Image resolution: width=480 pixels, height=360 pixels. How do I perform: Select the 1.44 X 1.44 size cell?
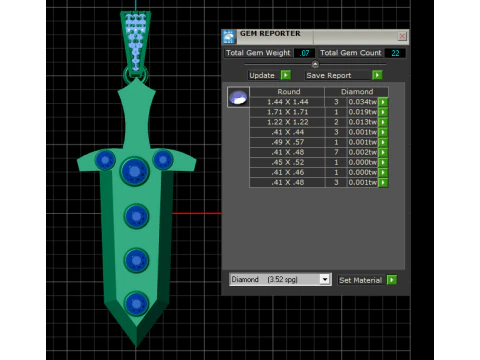tap(287, 102)
